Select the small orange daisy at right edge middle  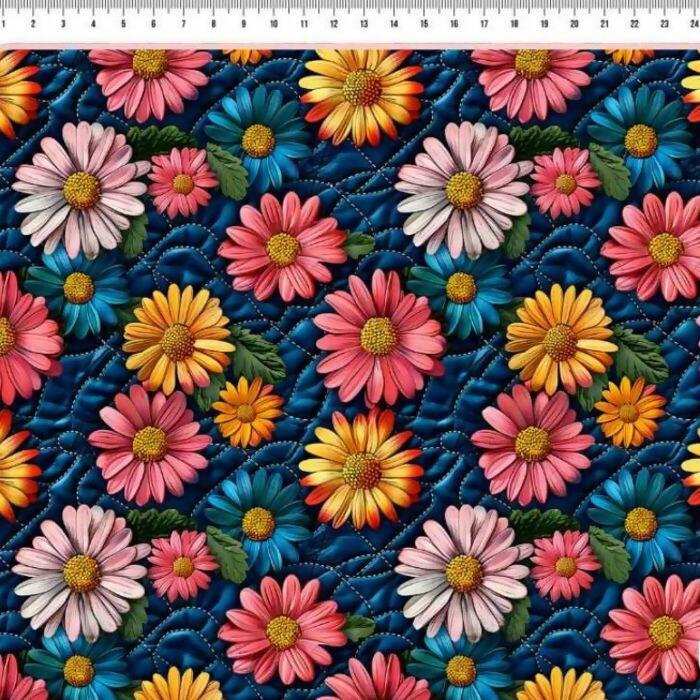point(628,412)
